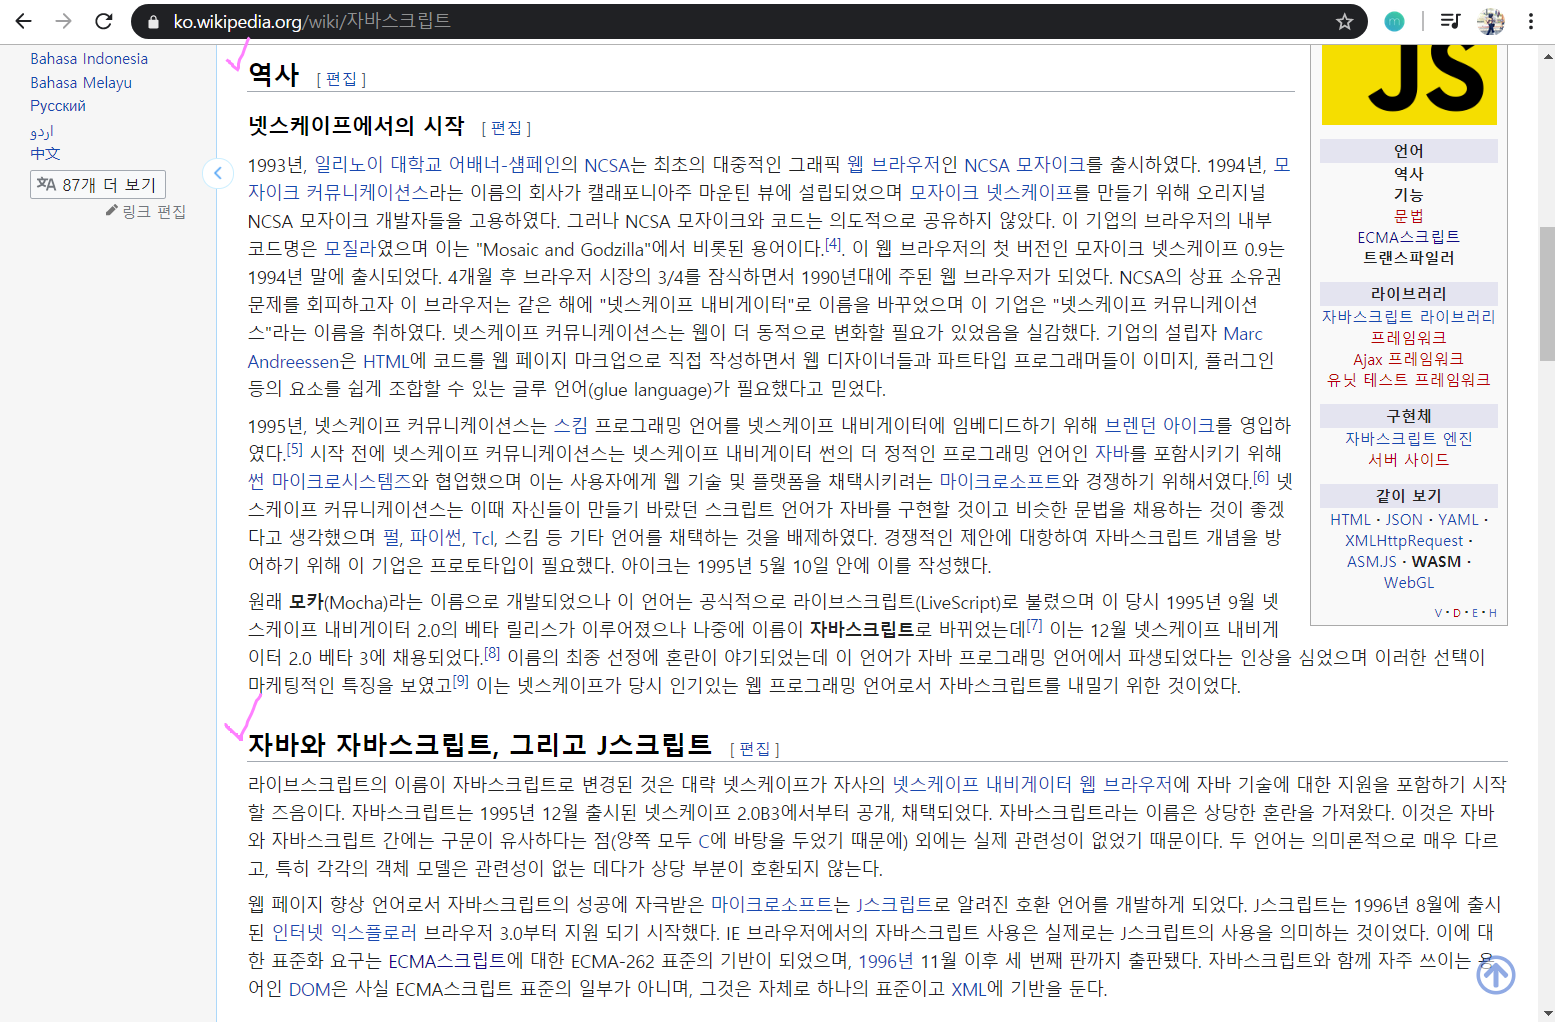Screen dimensions: 1555x1022
Task: Click the address bar URL
Action: click(312, 21)
